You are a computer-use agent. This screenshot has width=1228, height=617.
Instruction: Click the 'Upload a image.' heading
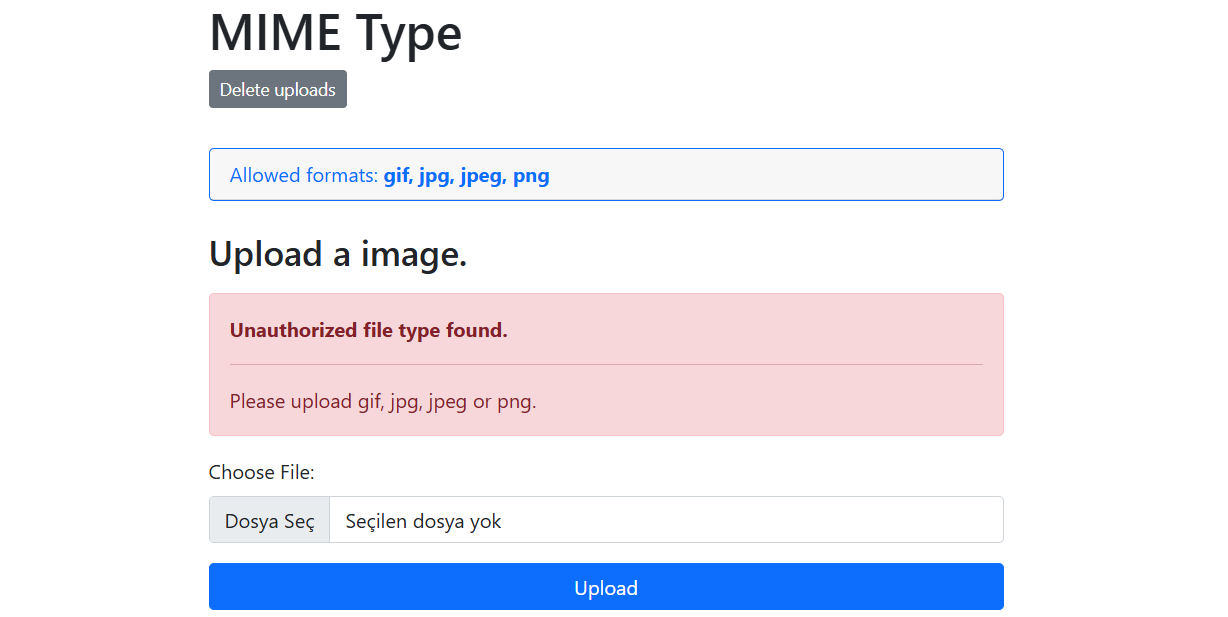click(x=338, y=254)
